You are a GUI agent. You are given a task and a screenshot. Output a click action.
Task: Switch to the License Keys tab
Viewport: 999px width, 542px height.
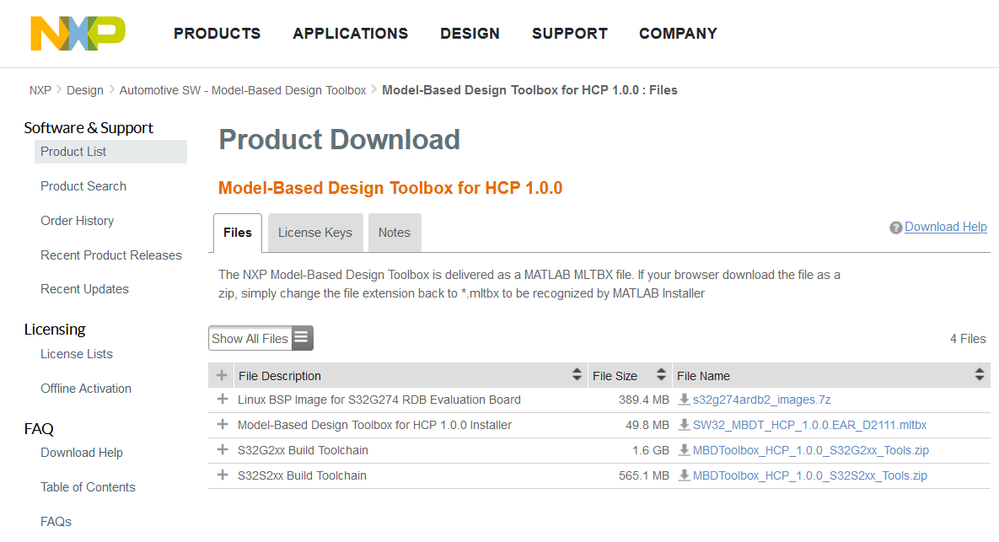pyautogui.click(x=315, y=232)
